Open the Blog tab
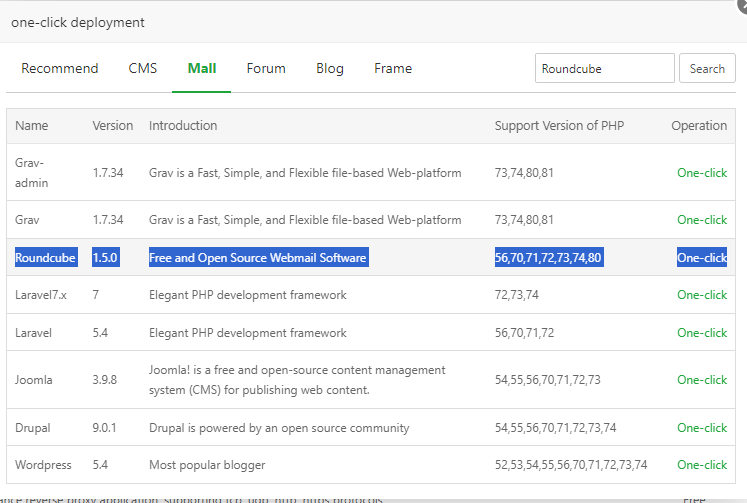747x503 pixels. tap(330, 69)
